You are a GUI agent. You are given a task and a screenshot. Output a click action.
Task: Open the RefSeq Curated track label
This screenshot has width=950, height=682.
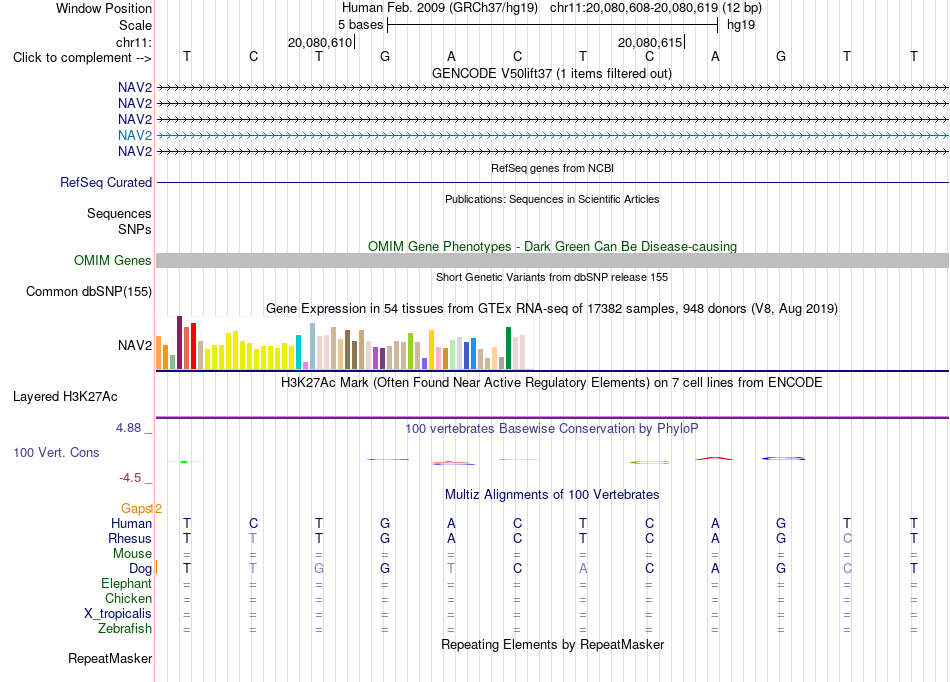click(106, 182)
